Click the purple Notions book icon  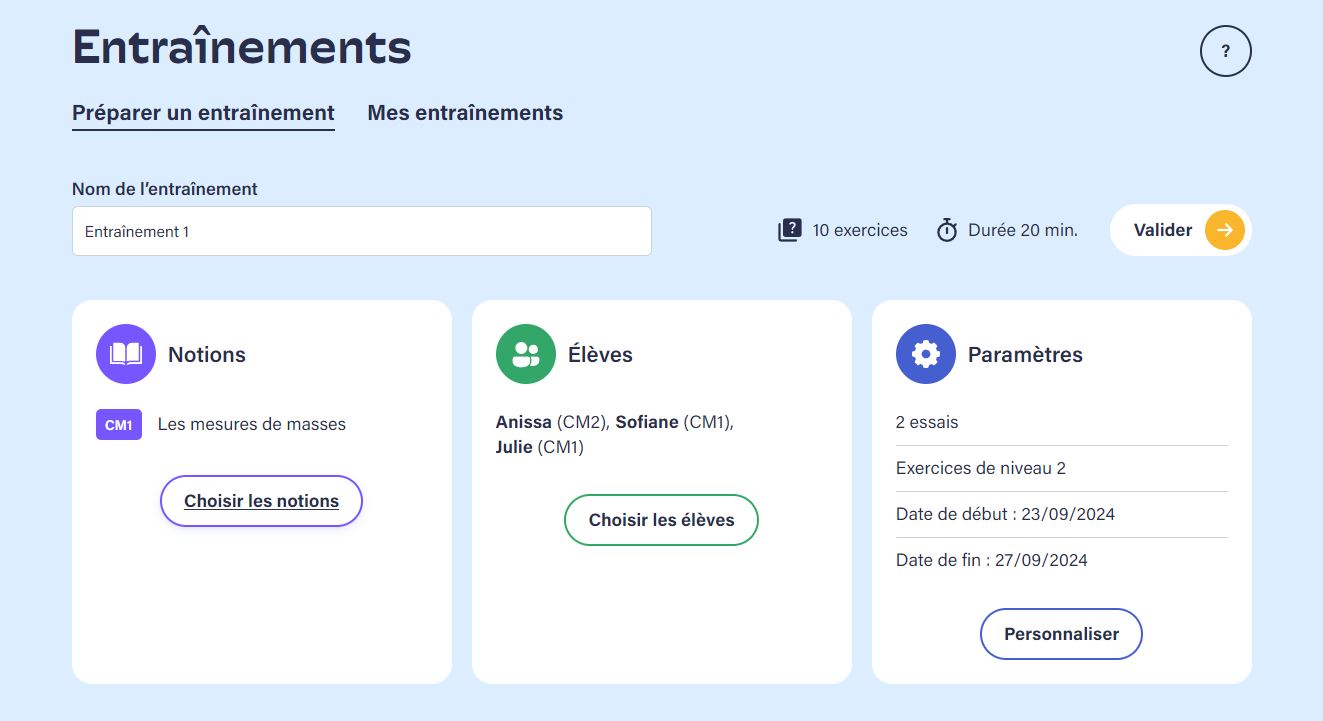point(126,354)
